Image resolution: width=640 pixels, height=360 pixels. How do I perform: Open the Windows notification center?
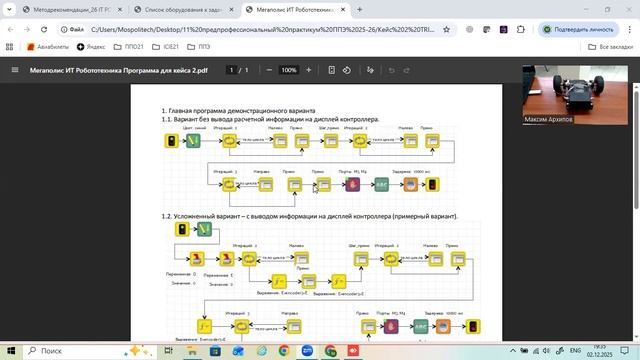pyautogui.click(x=624, y=351)
